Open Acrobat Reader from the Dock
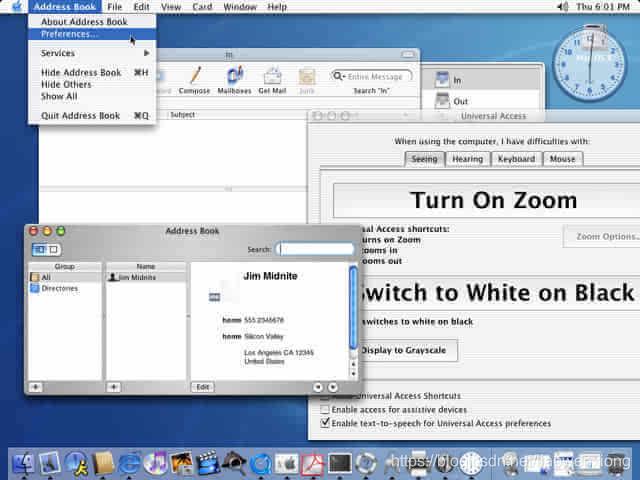 [313, 464]
